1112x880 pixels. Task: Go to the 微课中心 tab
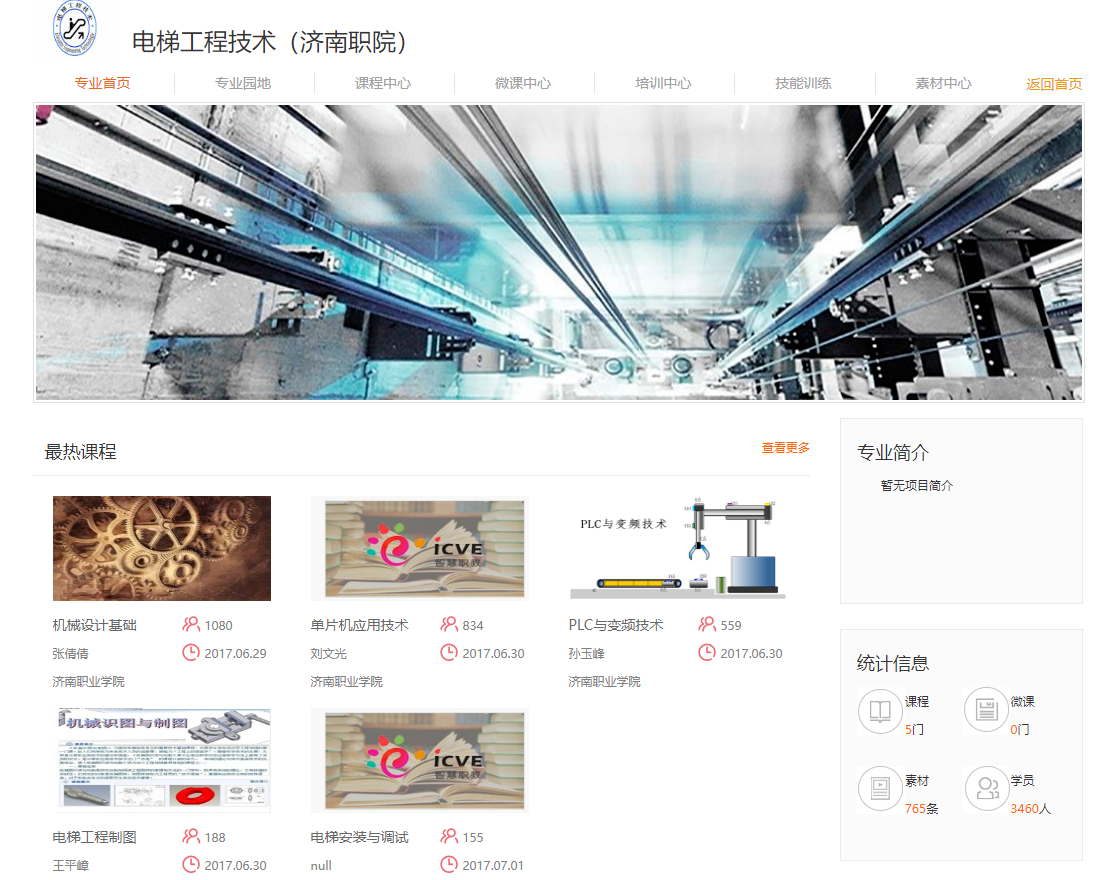click(x=523, y=84)
